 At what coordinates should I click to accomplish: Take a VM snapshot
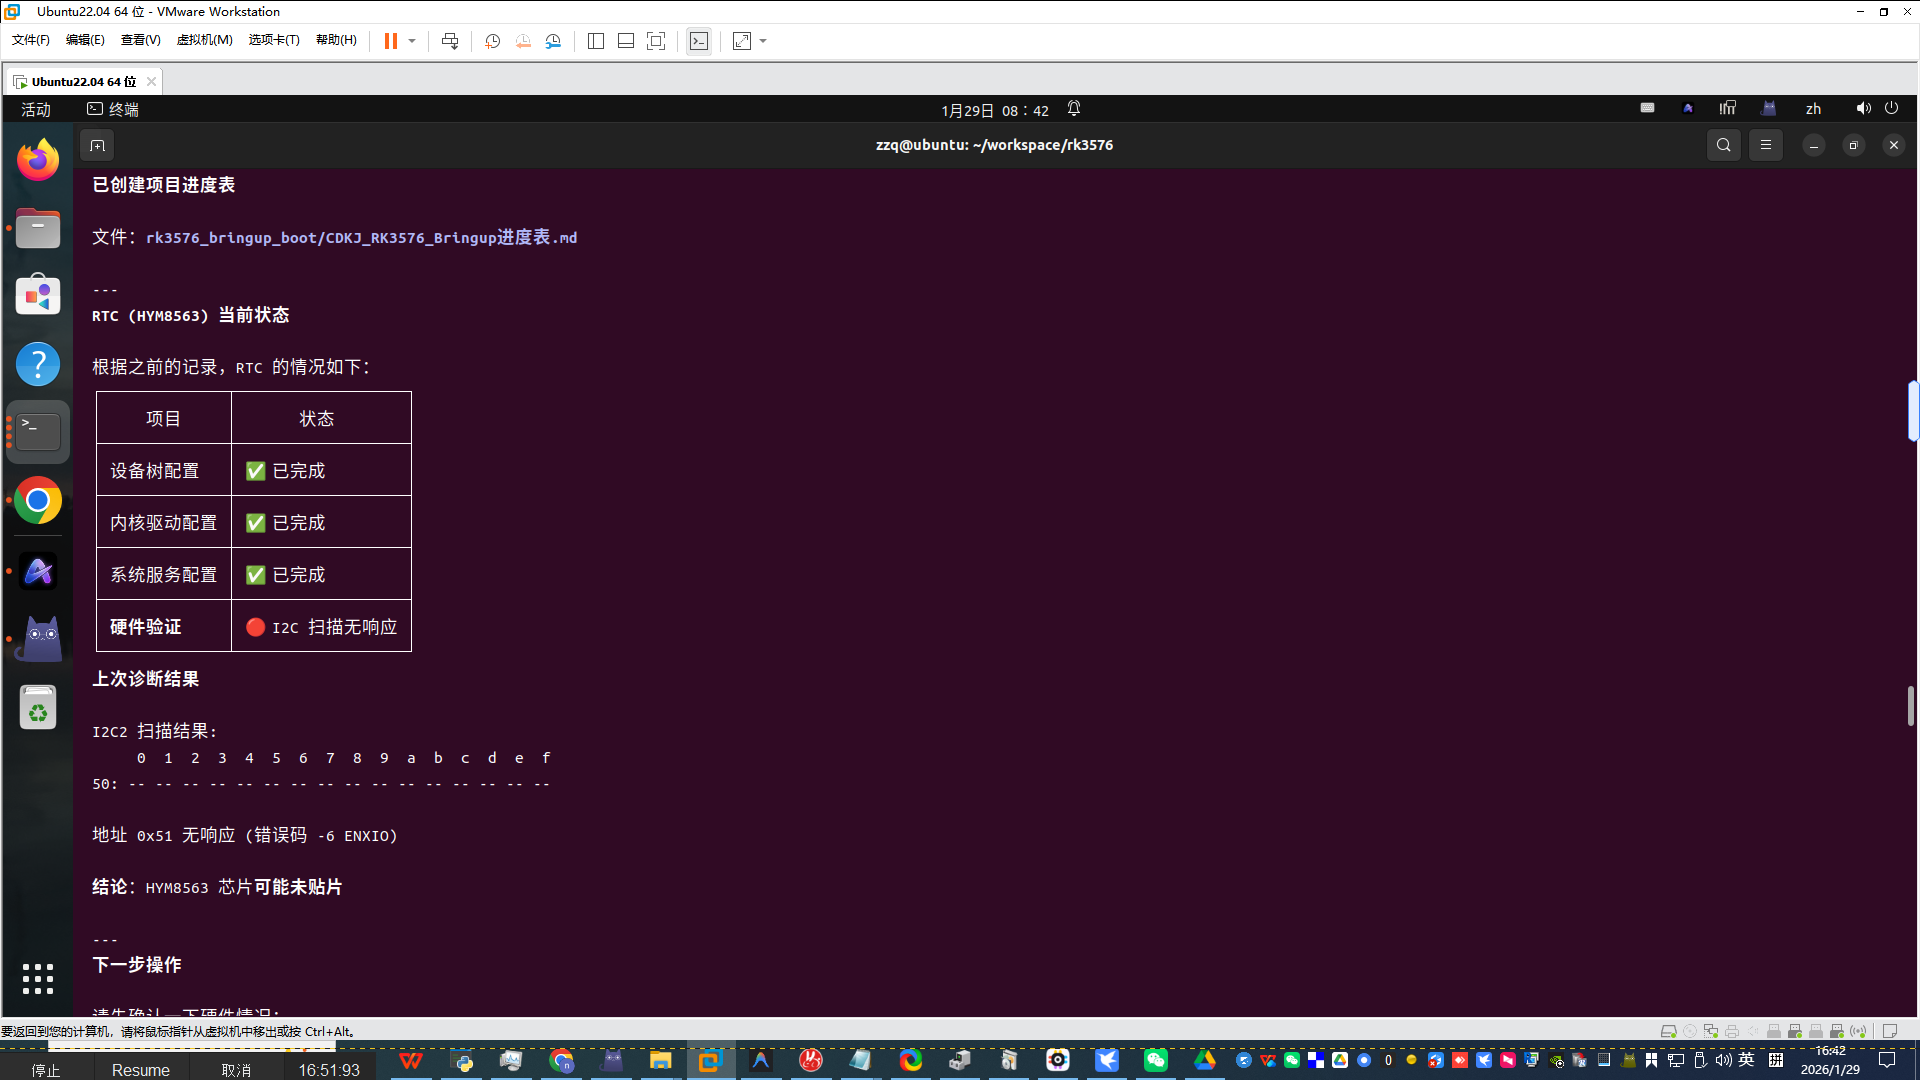click(x=492, y=41)
